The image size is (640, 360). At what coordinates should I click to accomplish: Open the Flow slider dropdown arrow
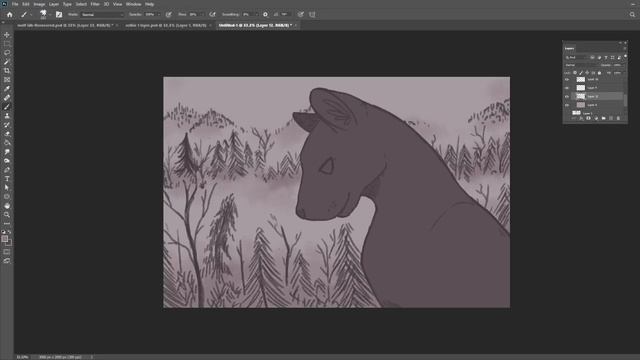202,14
